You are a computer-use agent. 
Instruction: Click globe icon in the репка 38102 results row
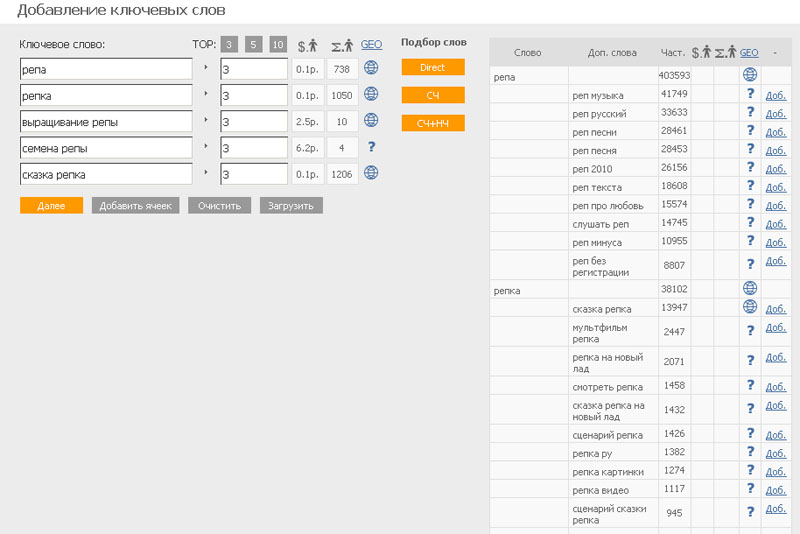(x=749, y=288)
